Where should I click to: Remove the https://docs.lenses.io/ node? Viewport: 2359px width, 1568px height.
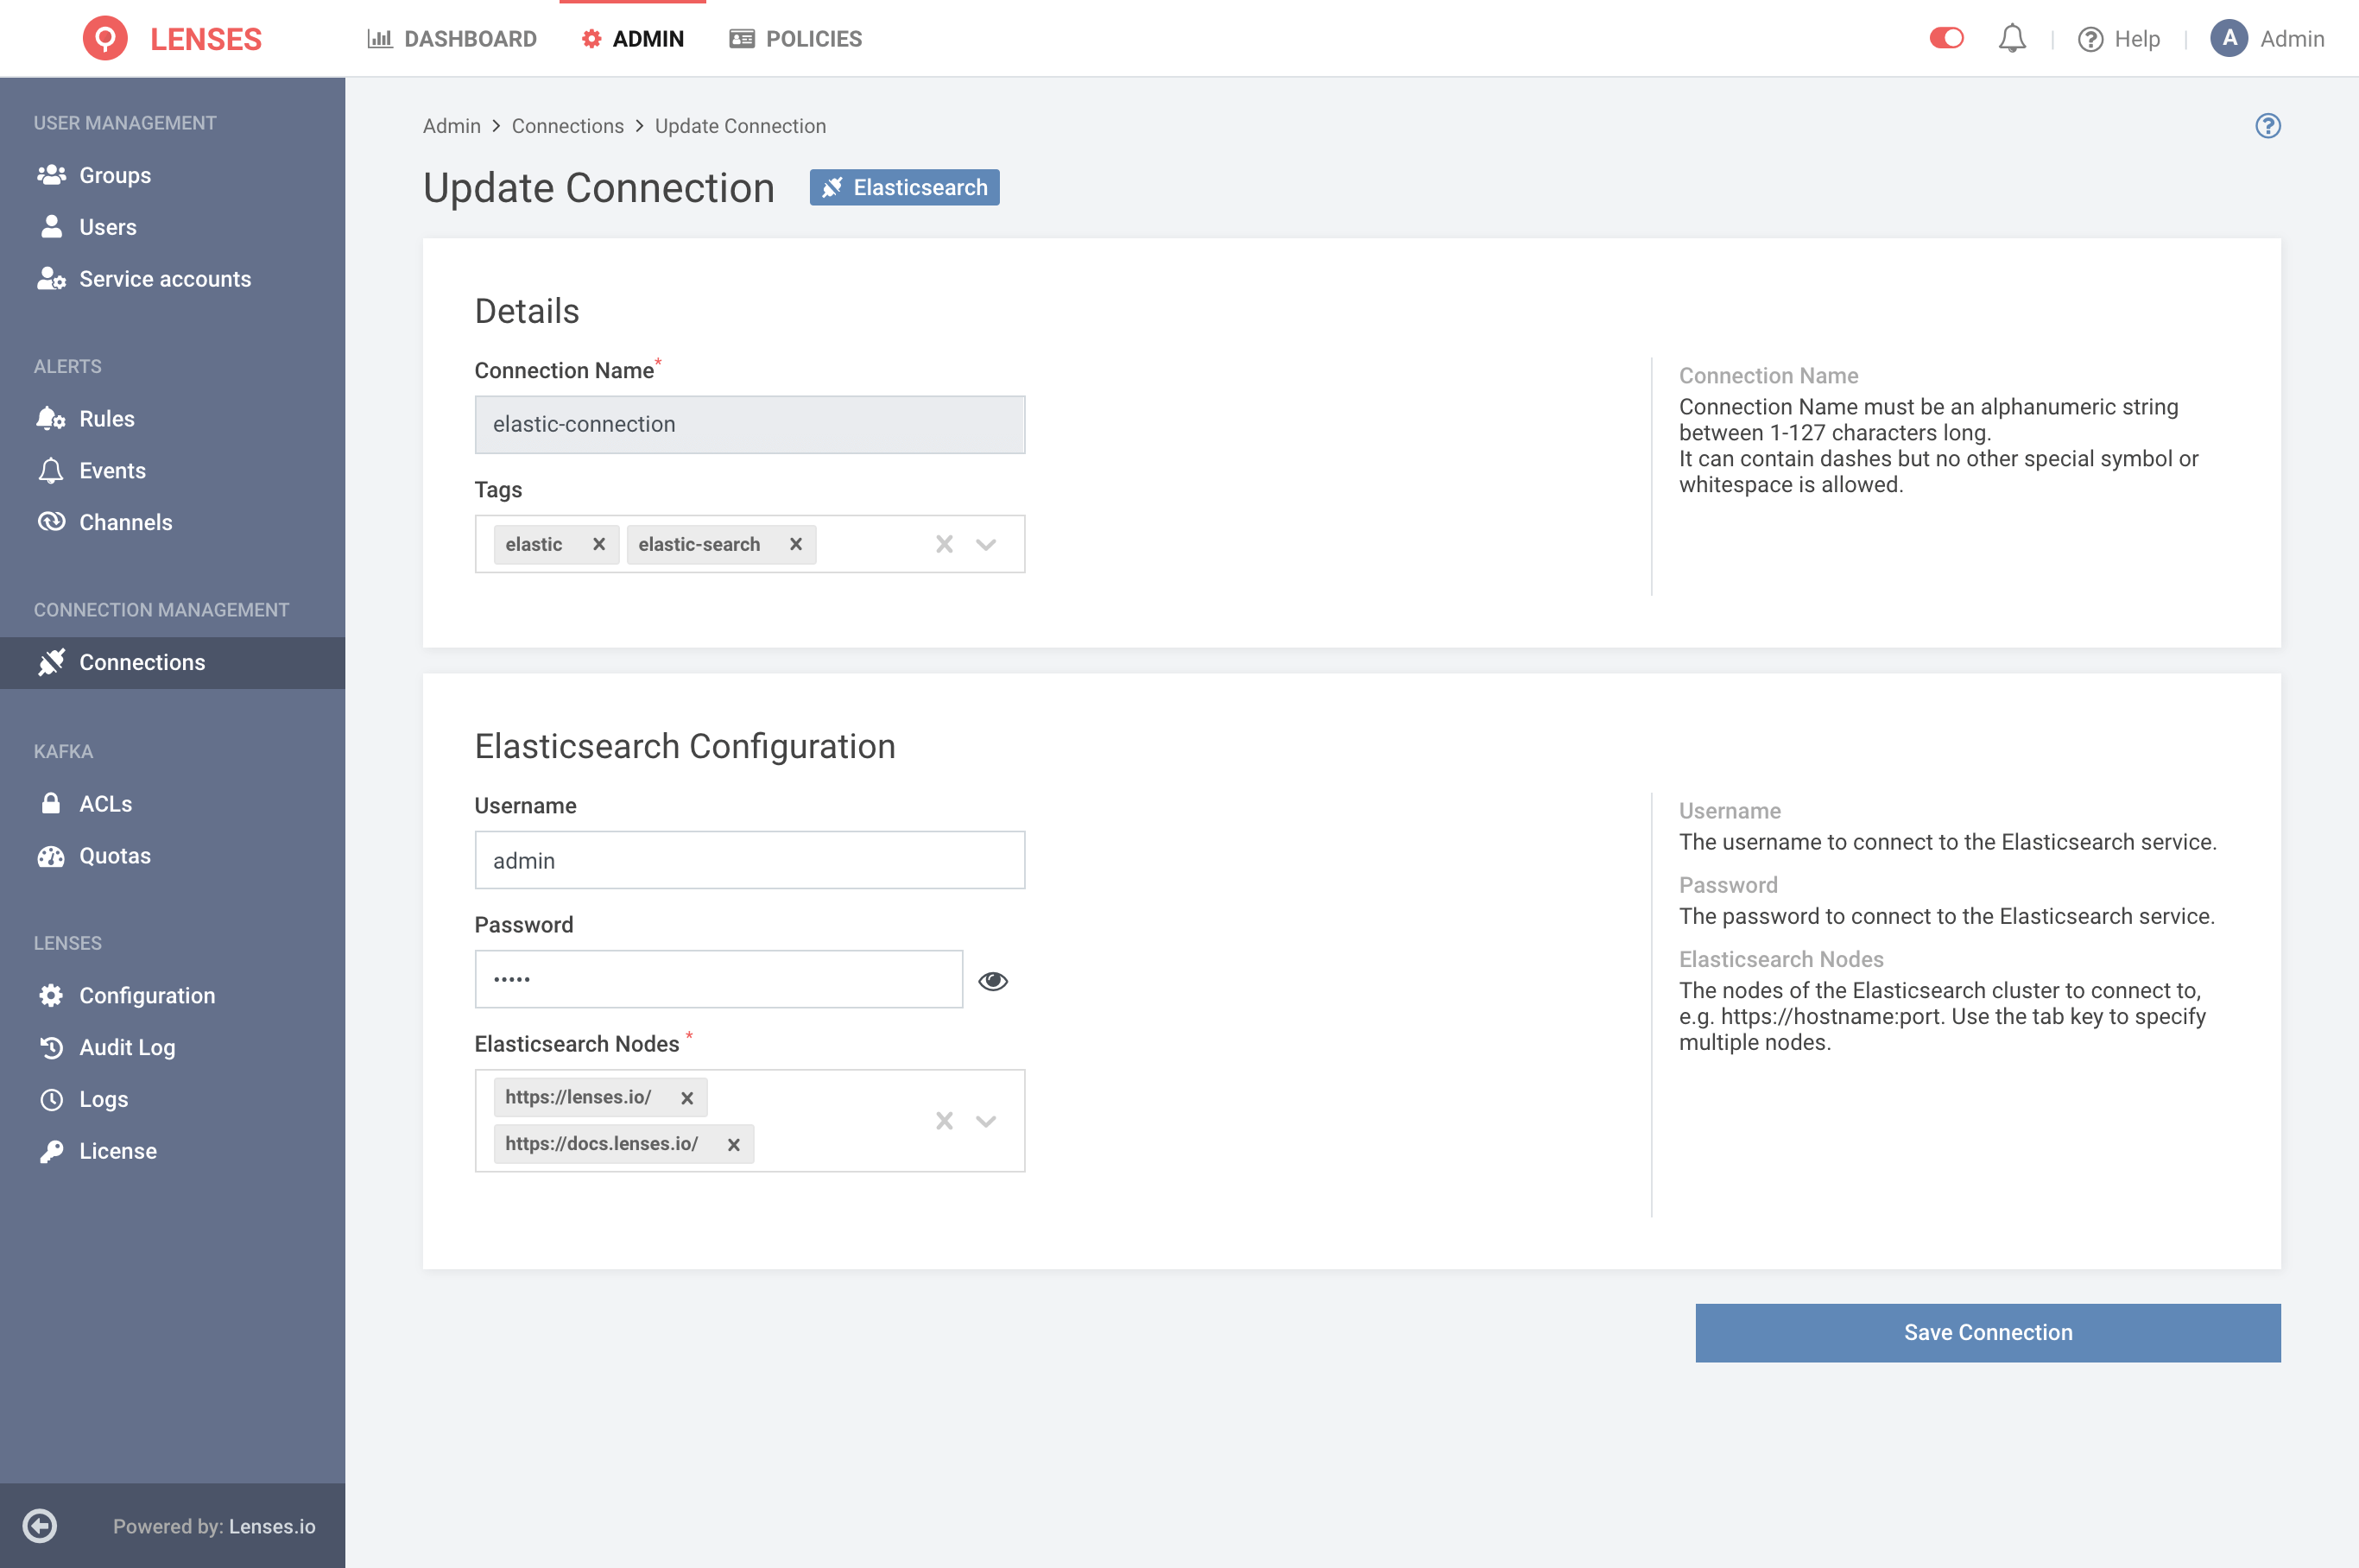pos(734,1144)
